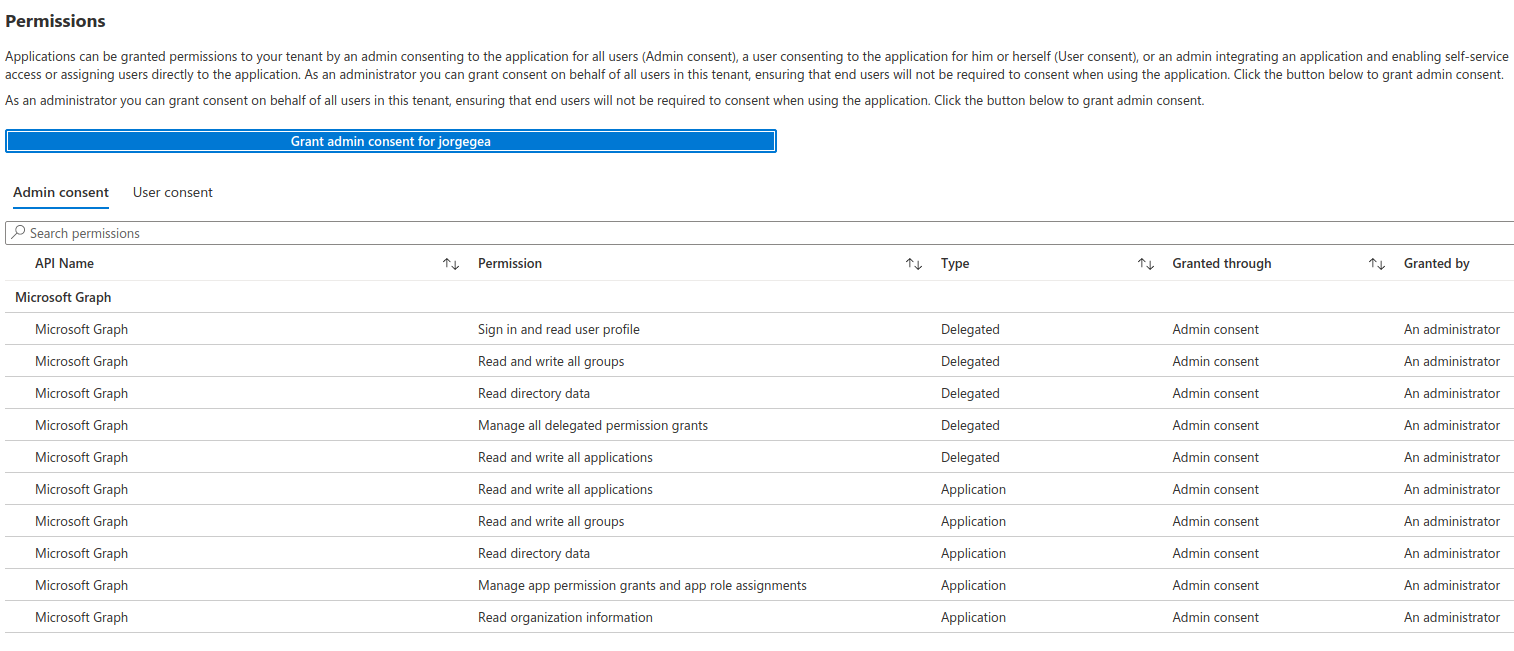Screen dimensions: 1514x651
Task: Click Microsoft Graph cell in Manage app permission grants row
Action: (81, 585)
